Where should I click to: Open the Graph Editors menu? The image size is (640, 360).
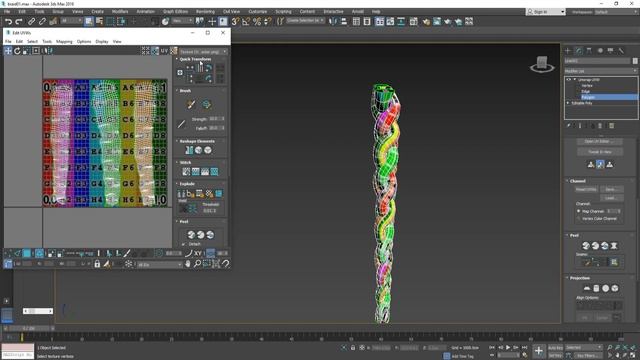click(176, 11)
